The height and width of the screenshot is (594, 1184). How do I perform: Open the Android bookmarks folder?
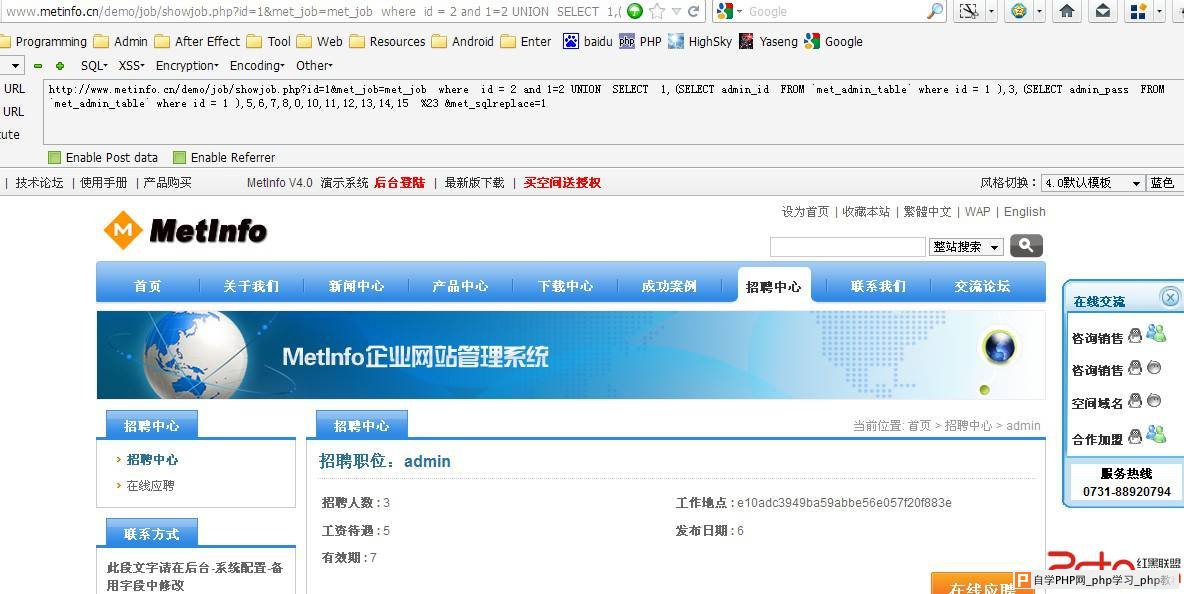pos(462,42)
